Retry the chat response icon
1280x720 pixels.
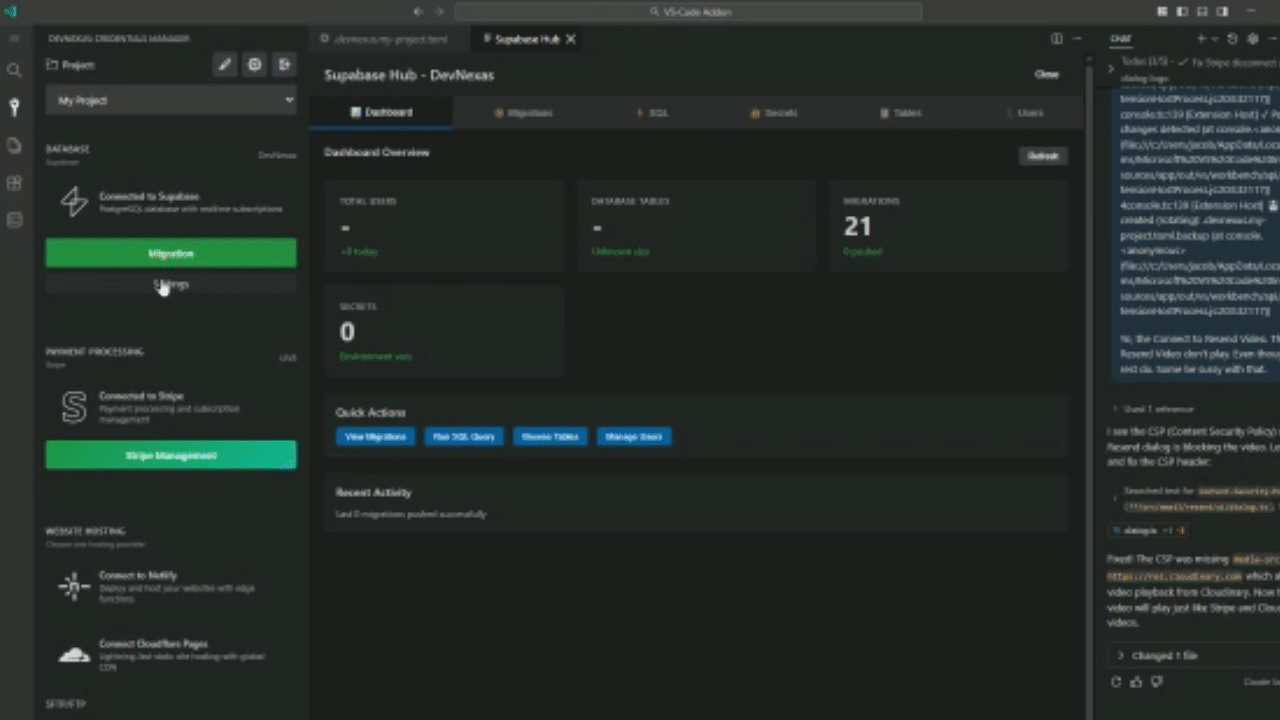(x=1116, y=682)
